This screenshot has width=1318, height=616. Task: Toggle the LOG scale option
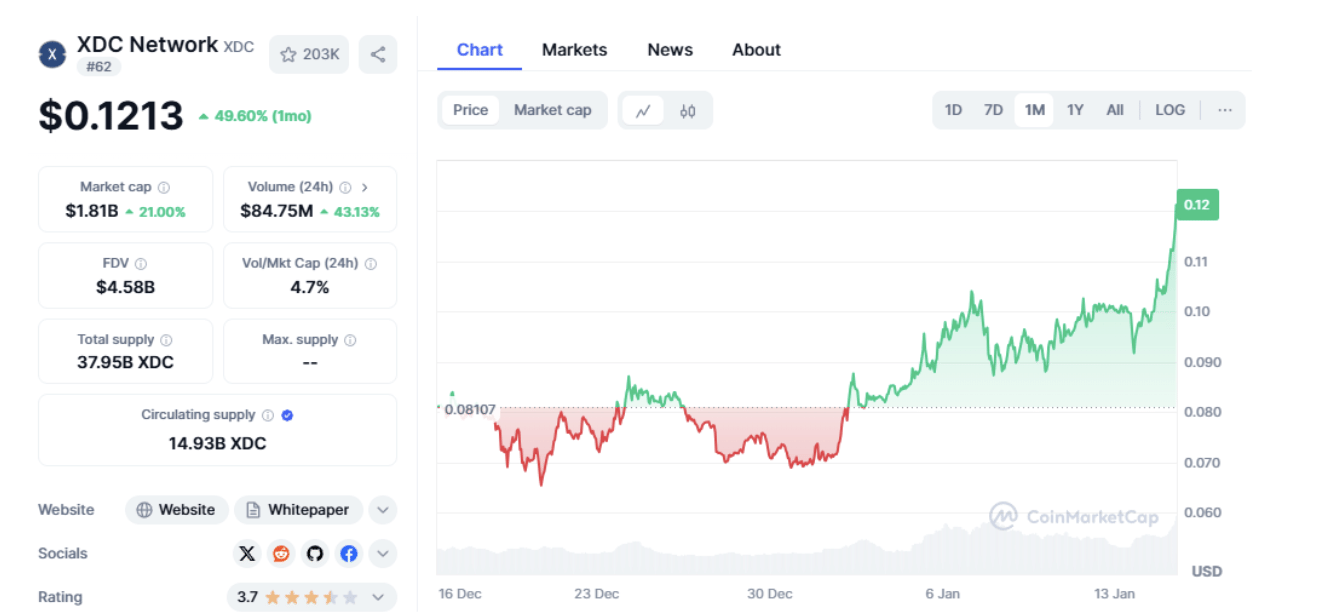[x=1170, y=110]
